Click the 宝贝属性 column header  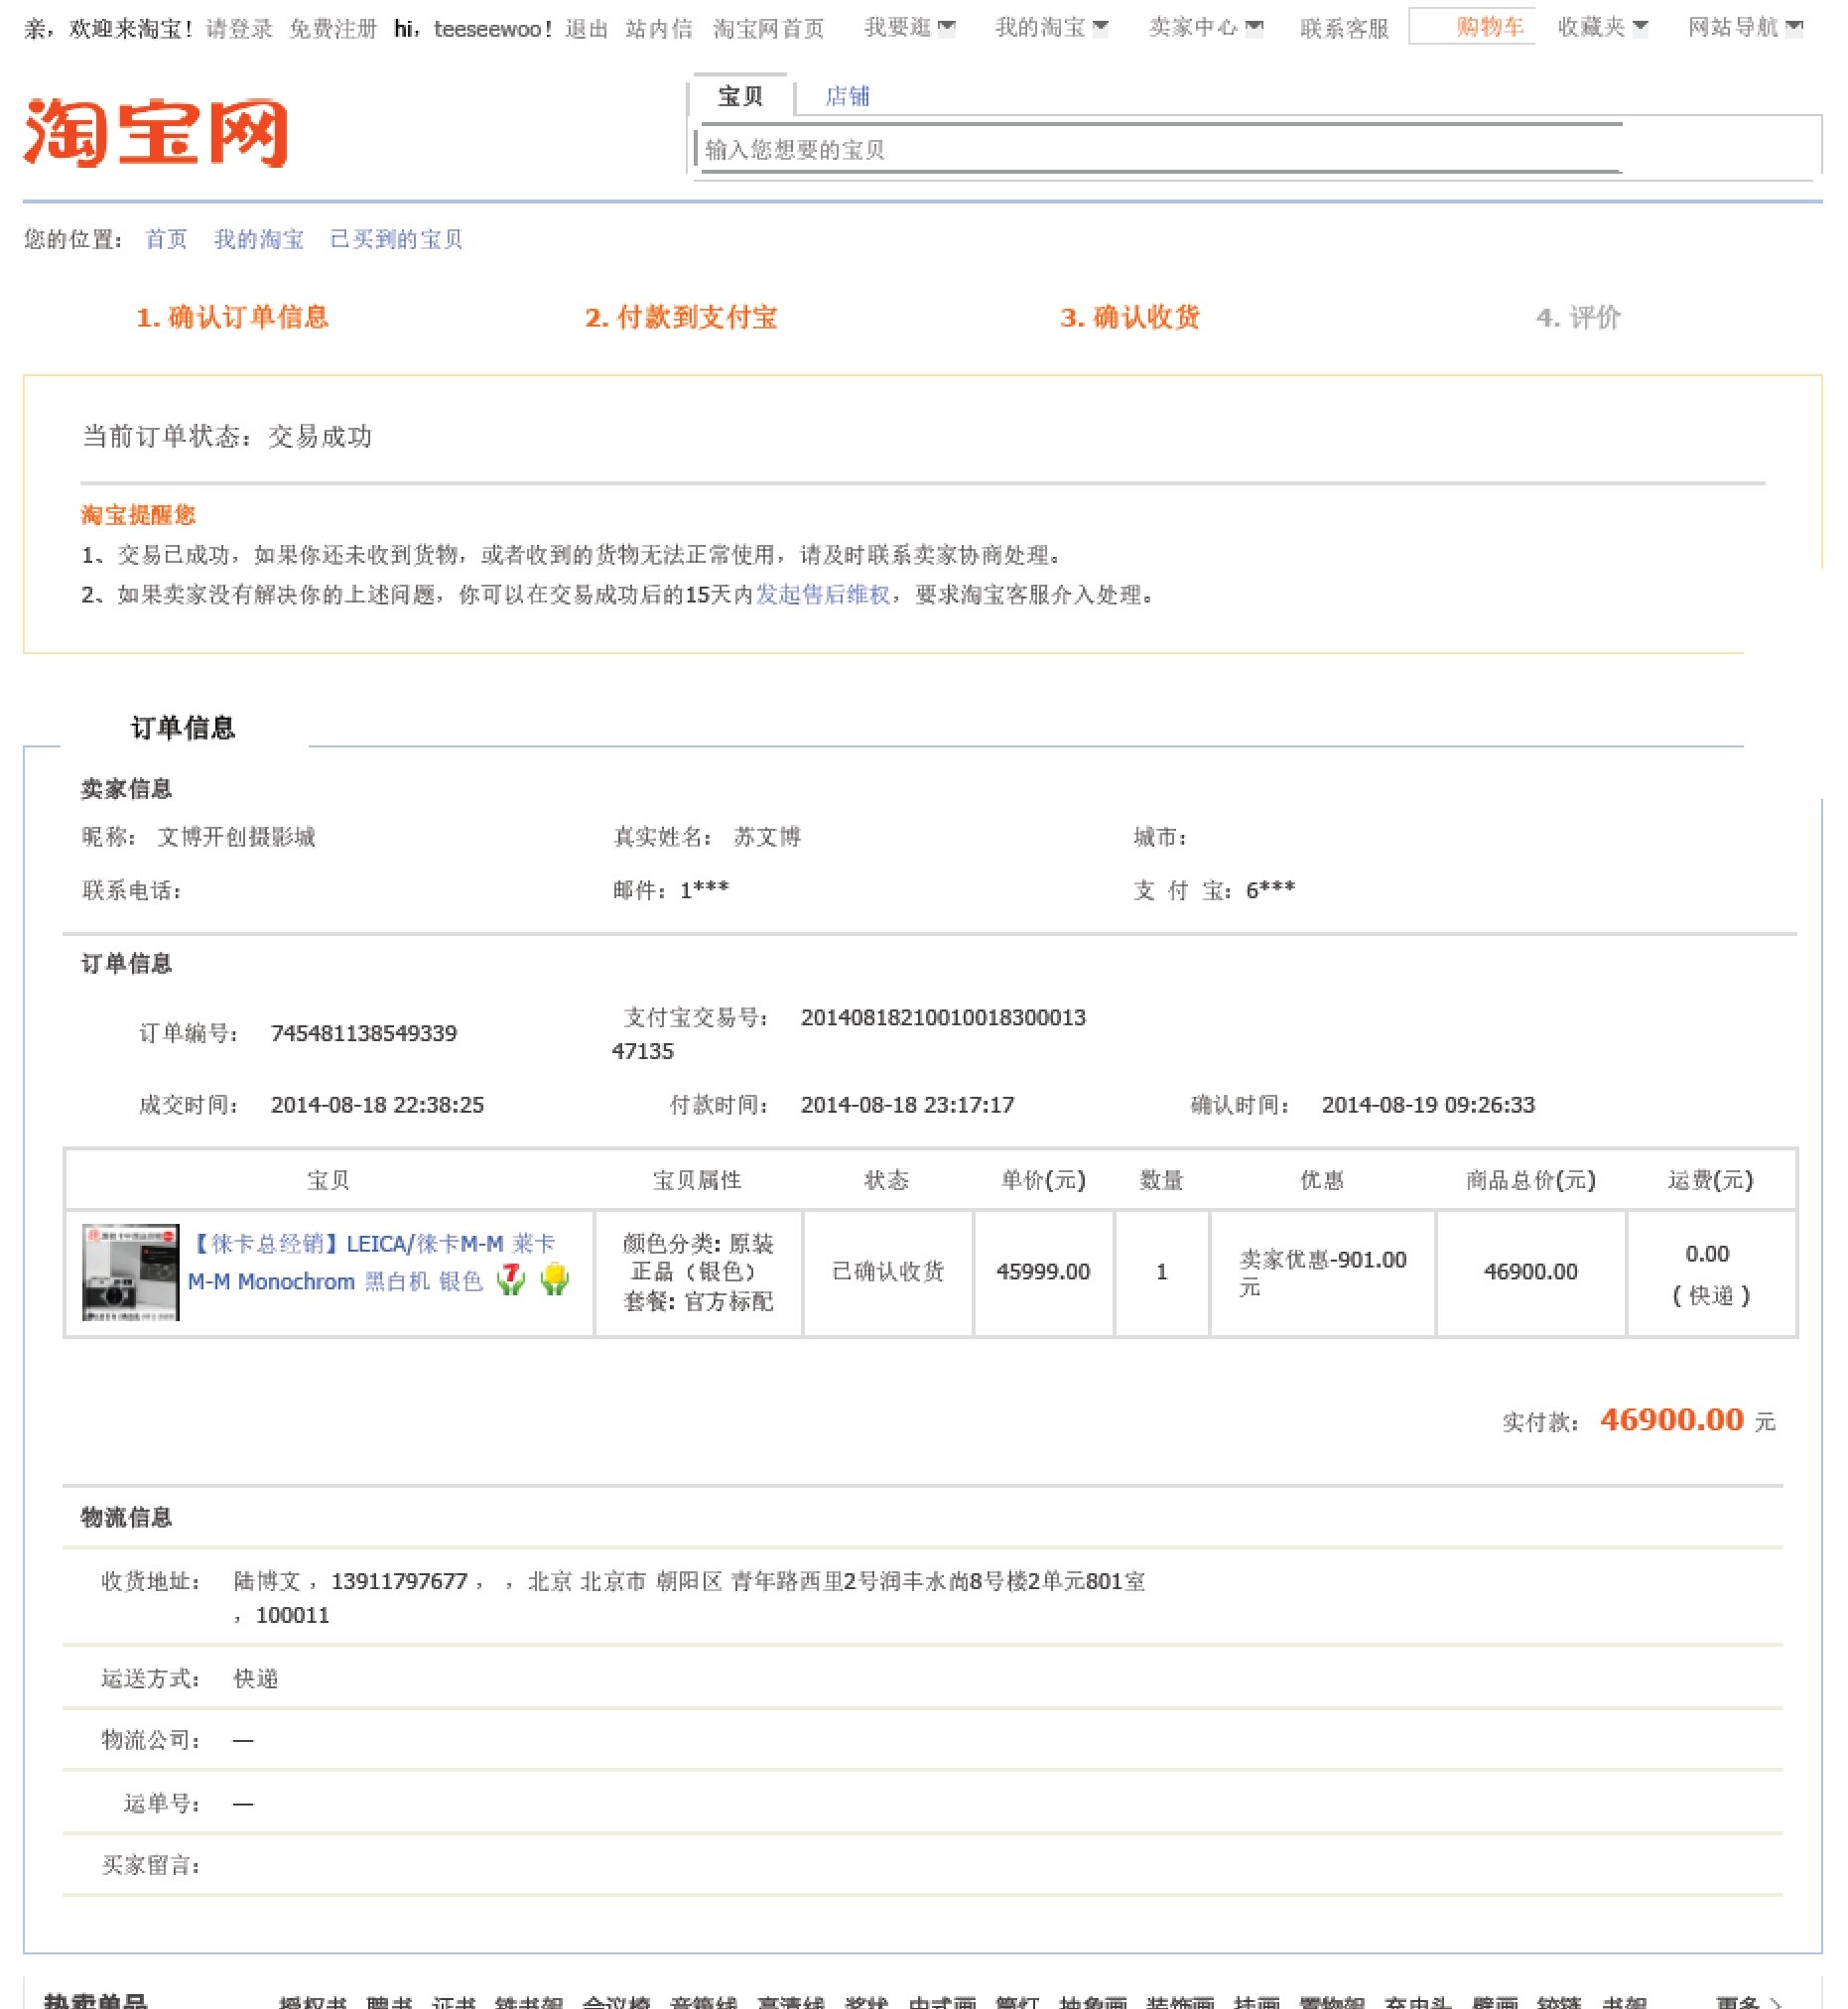697,1180
